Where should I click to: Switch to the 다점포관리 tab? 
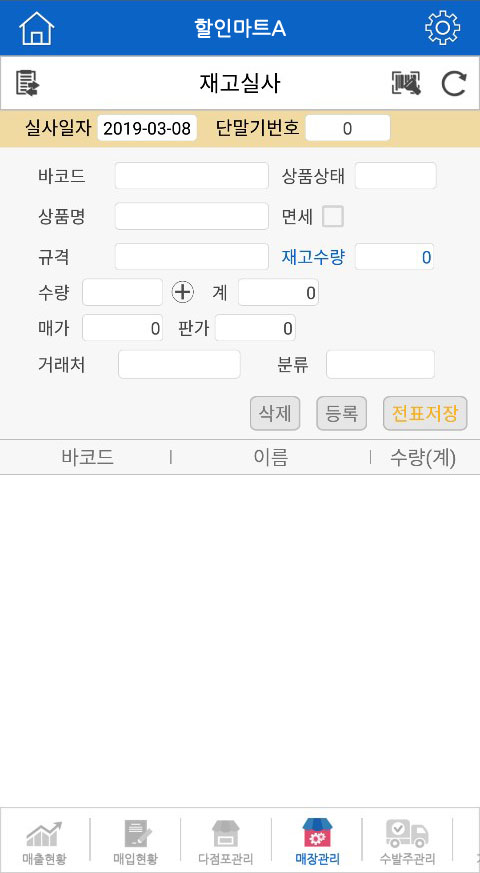tap(226, 840)
